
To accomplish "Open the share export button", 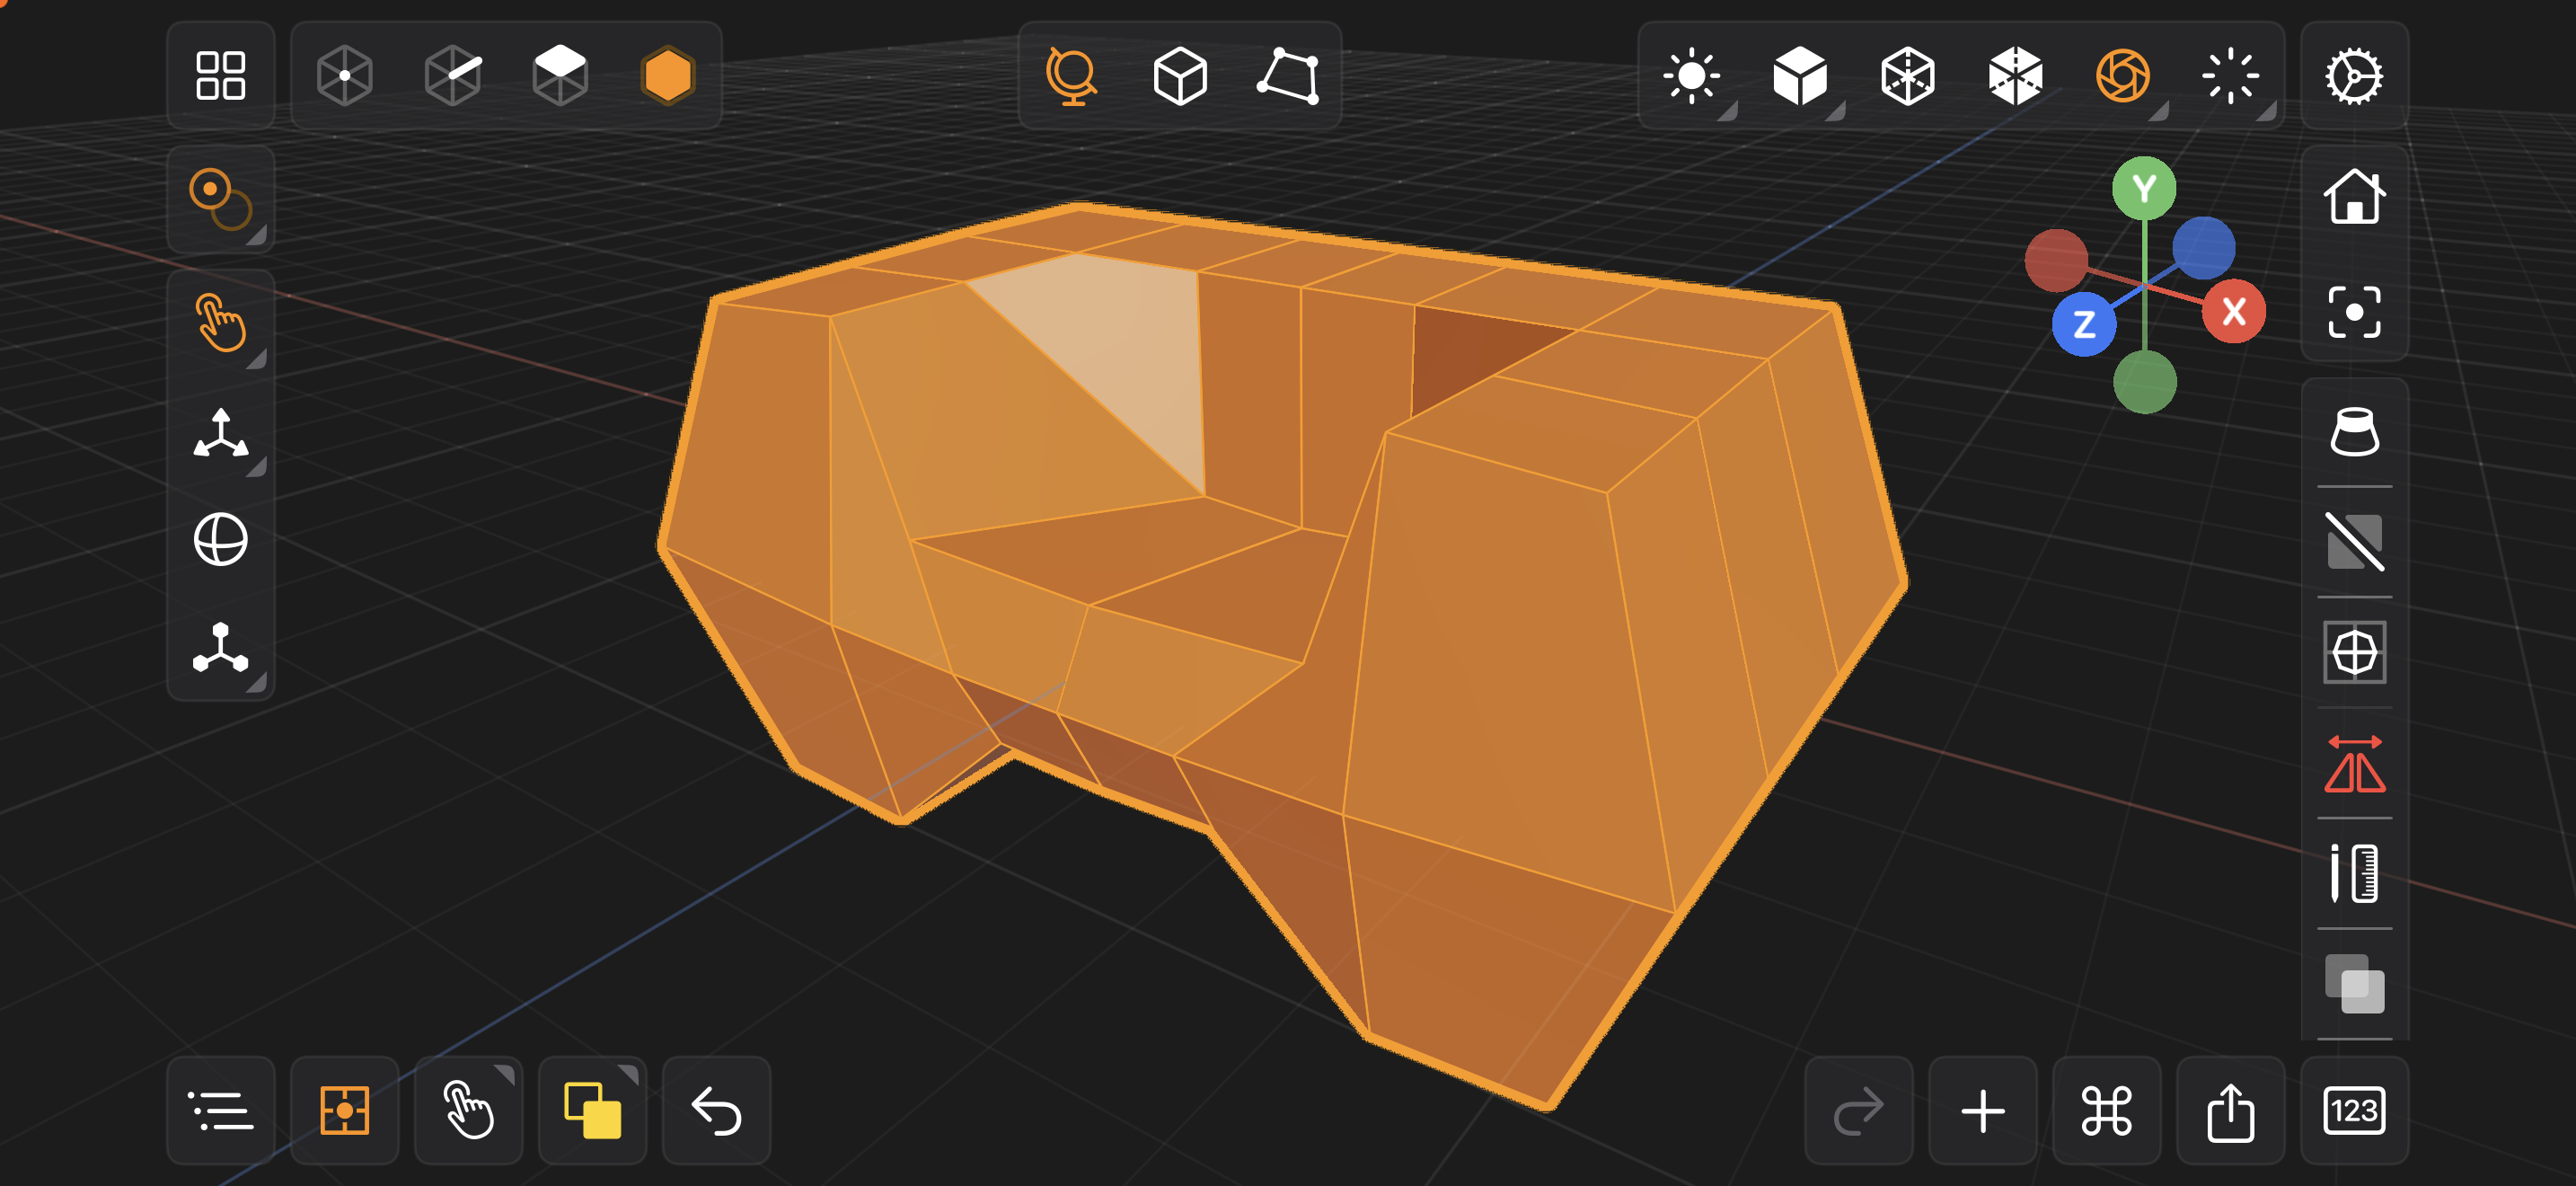I will [x=2230, y=1110].
